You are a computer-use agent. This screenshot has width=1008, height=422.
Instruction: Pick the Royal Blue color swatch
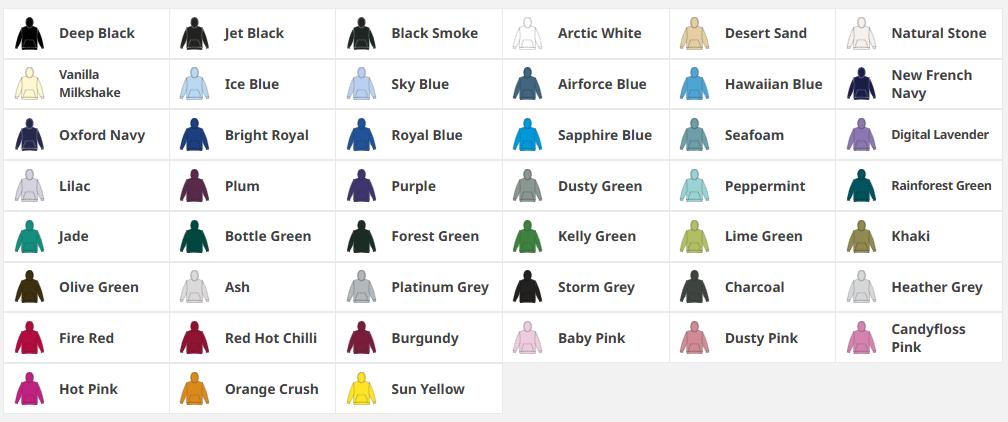(361, 135)
